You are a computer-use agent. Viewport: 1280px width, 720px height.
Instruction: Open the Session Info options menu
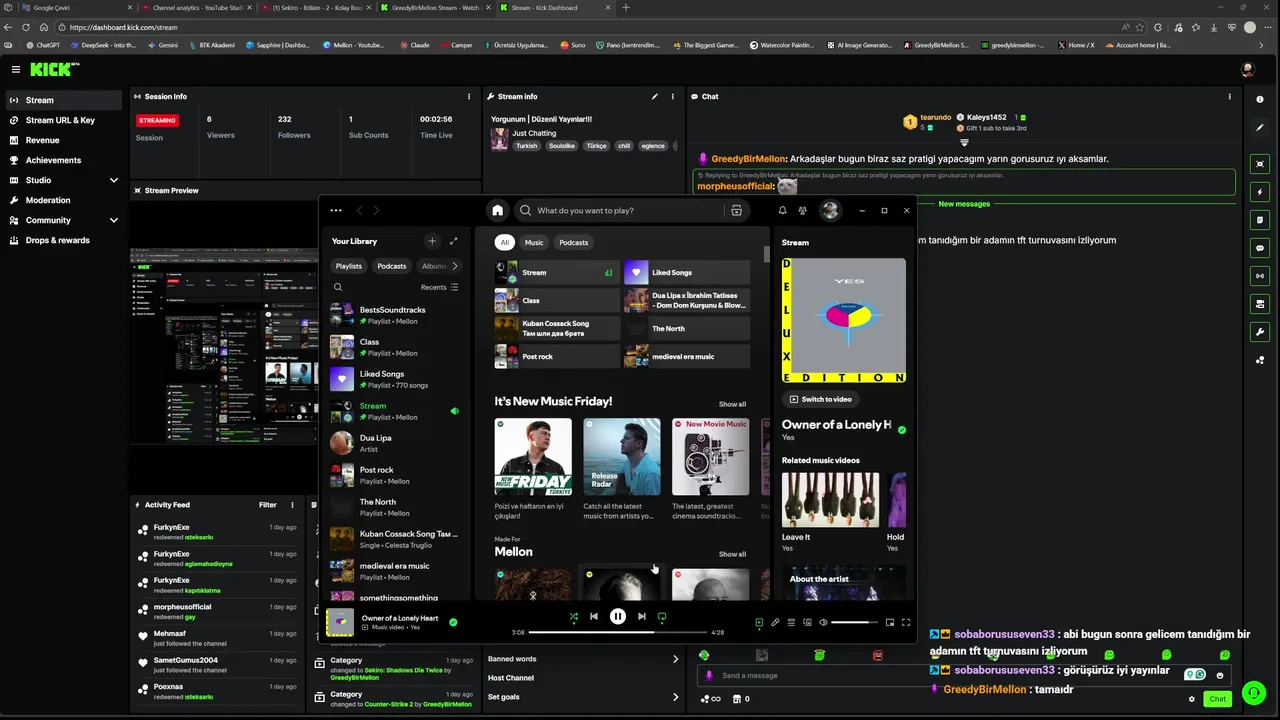point(469,97)
